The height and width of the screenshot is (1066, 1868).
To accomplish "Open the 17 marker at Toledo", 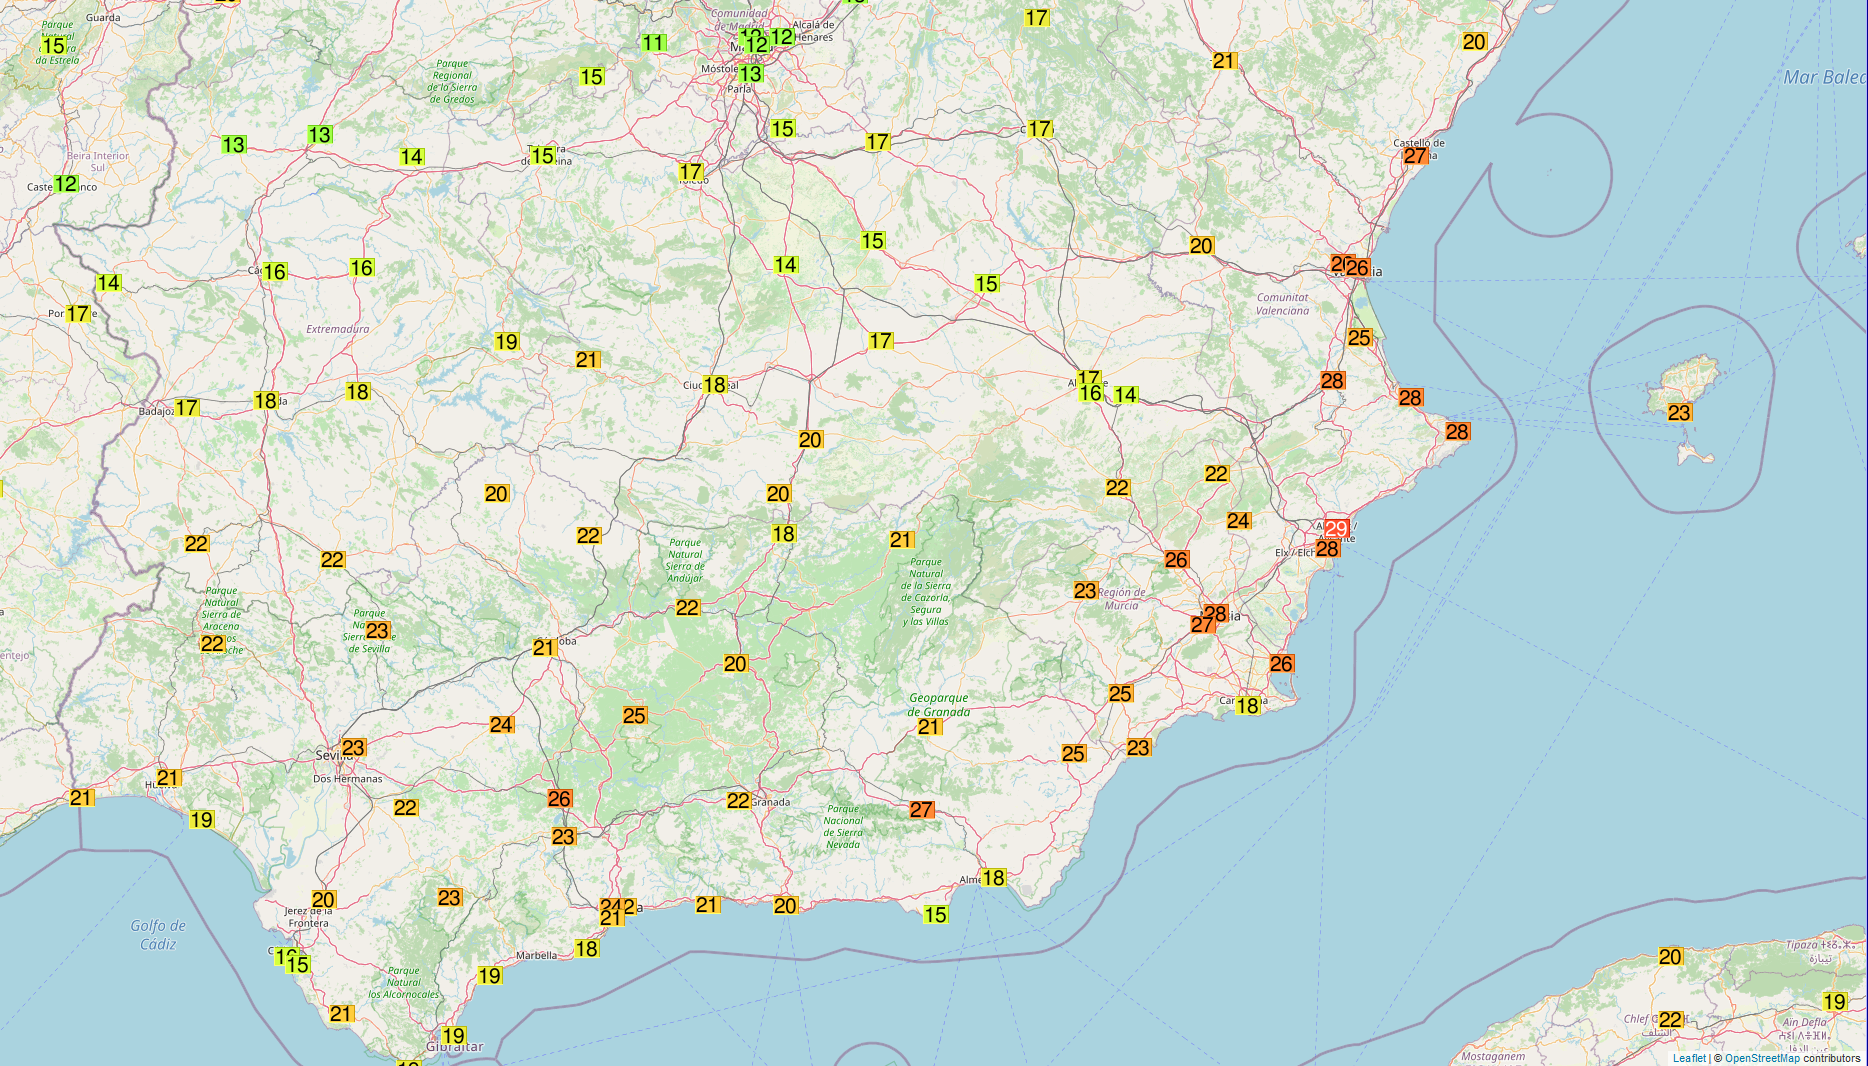I will tap(690, 172).
